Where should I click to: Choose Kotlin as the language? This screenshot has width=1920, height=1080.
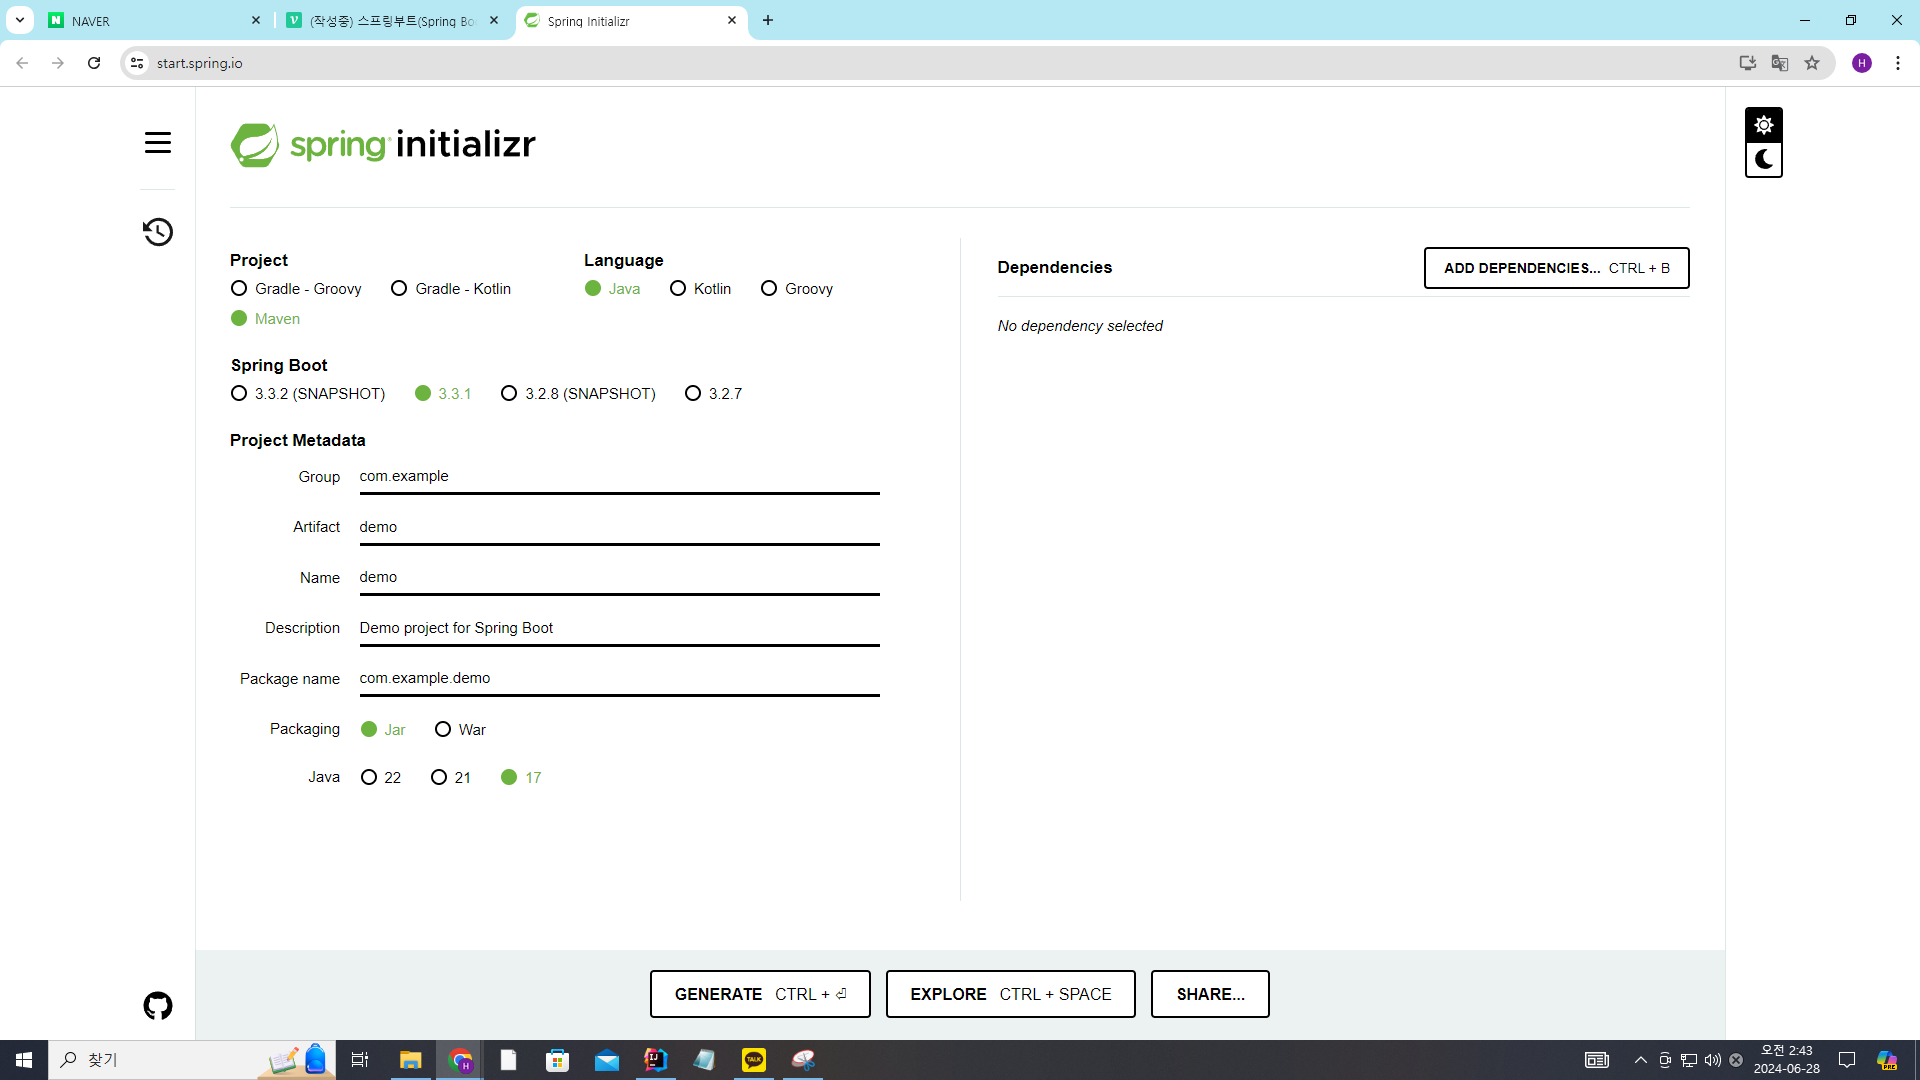[x=701, y=289]
